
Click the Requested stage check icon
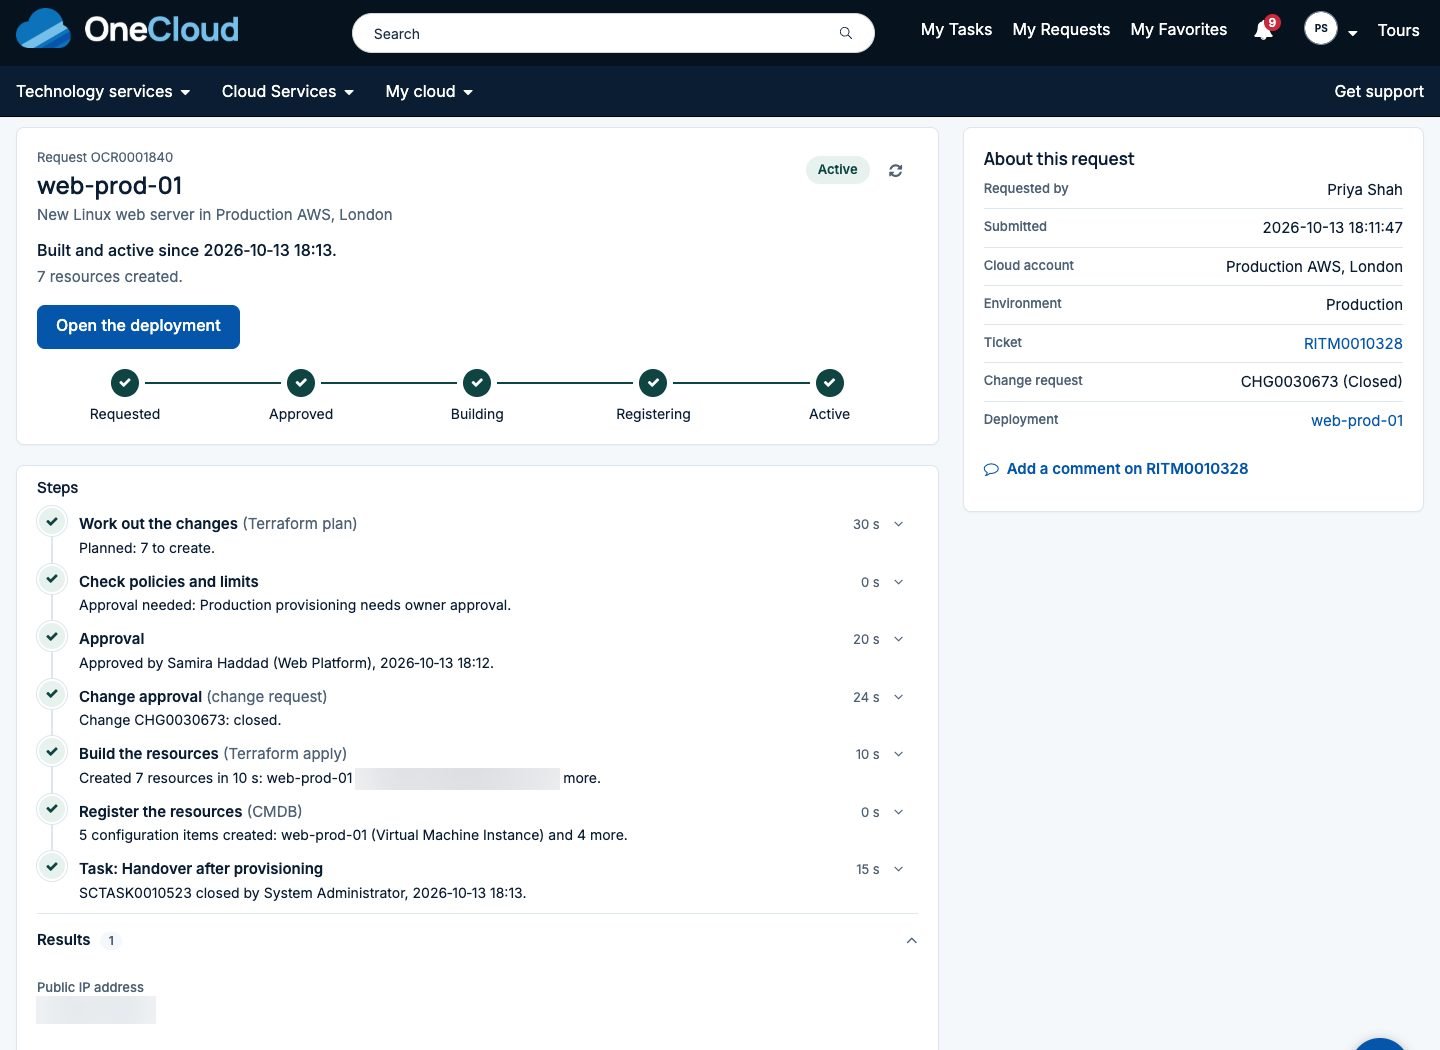tap(125, 383)
